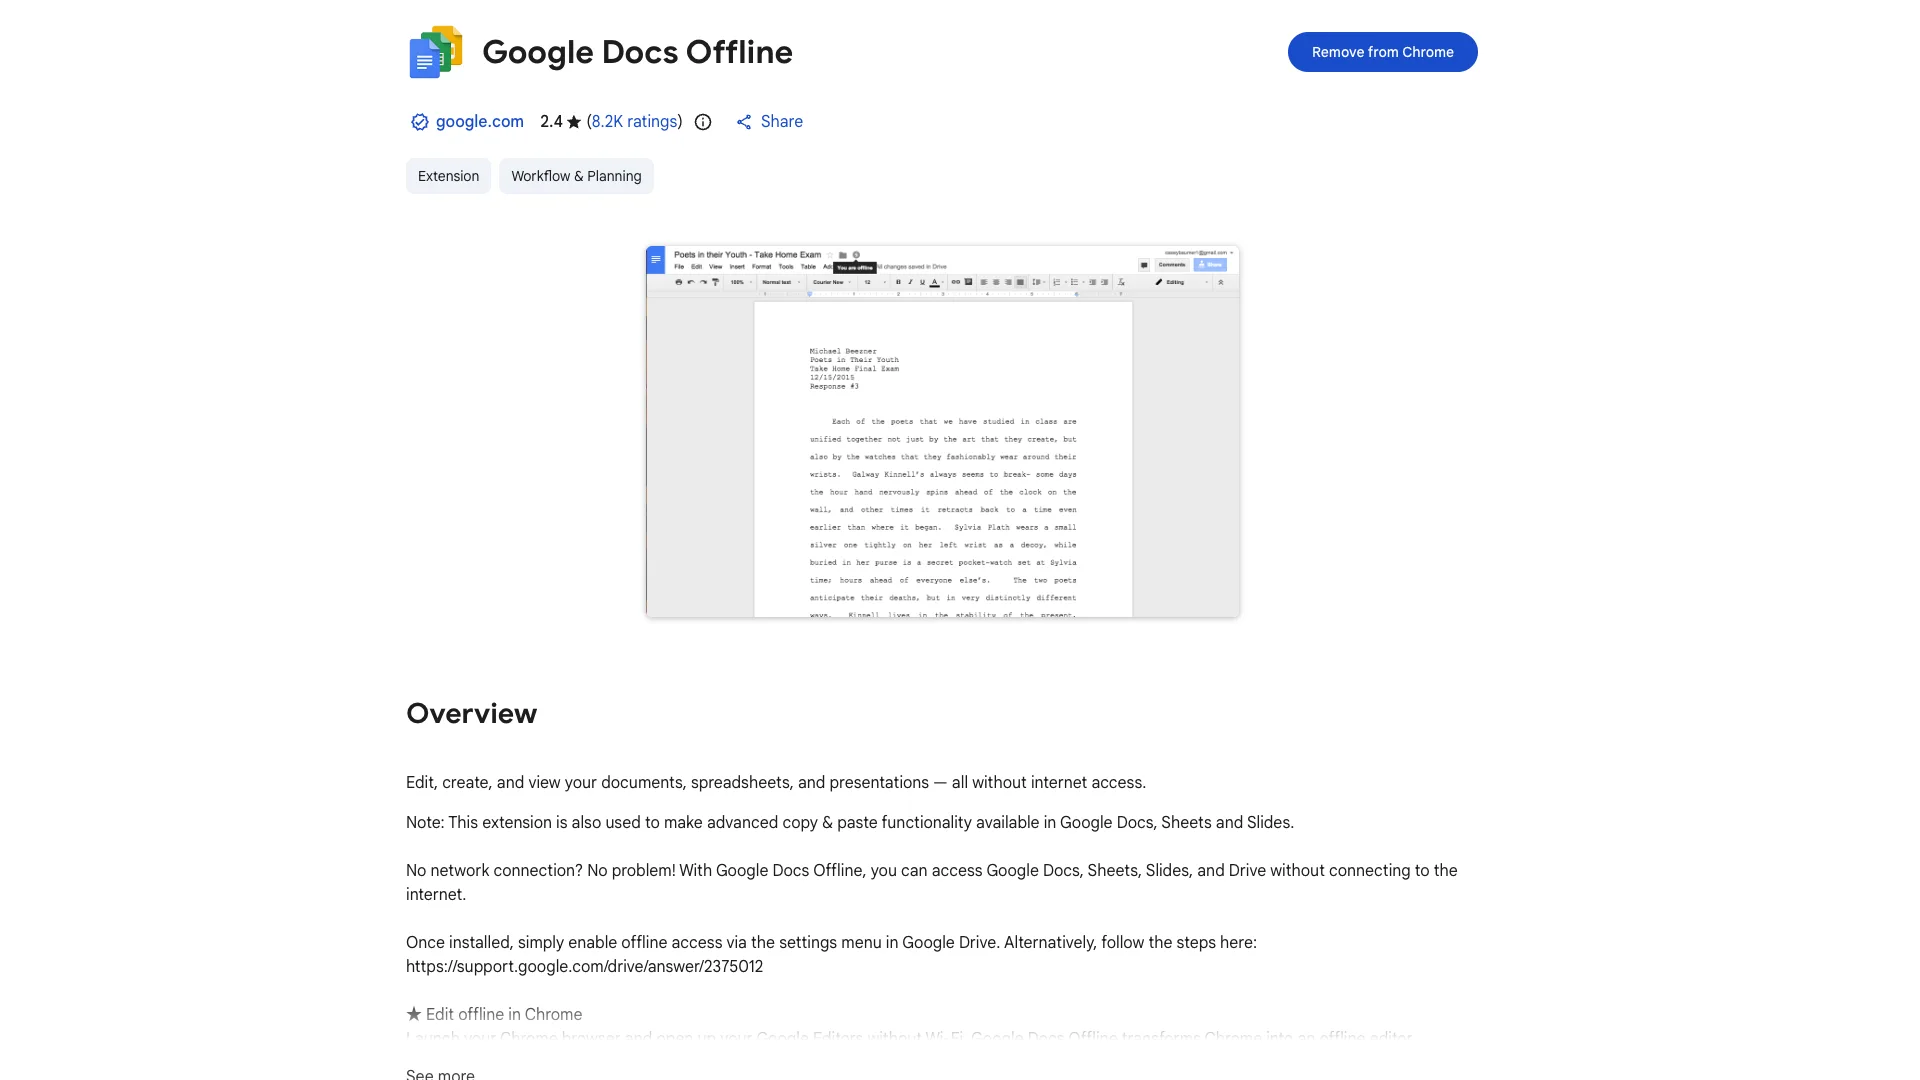Select the Workflow & Planning chip

tap(576, 176)
